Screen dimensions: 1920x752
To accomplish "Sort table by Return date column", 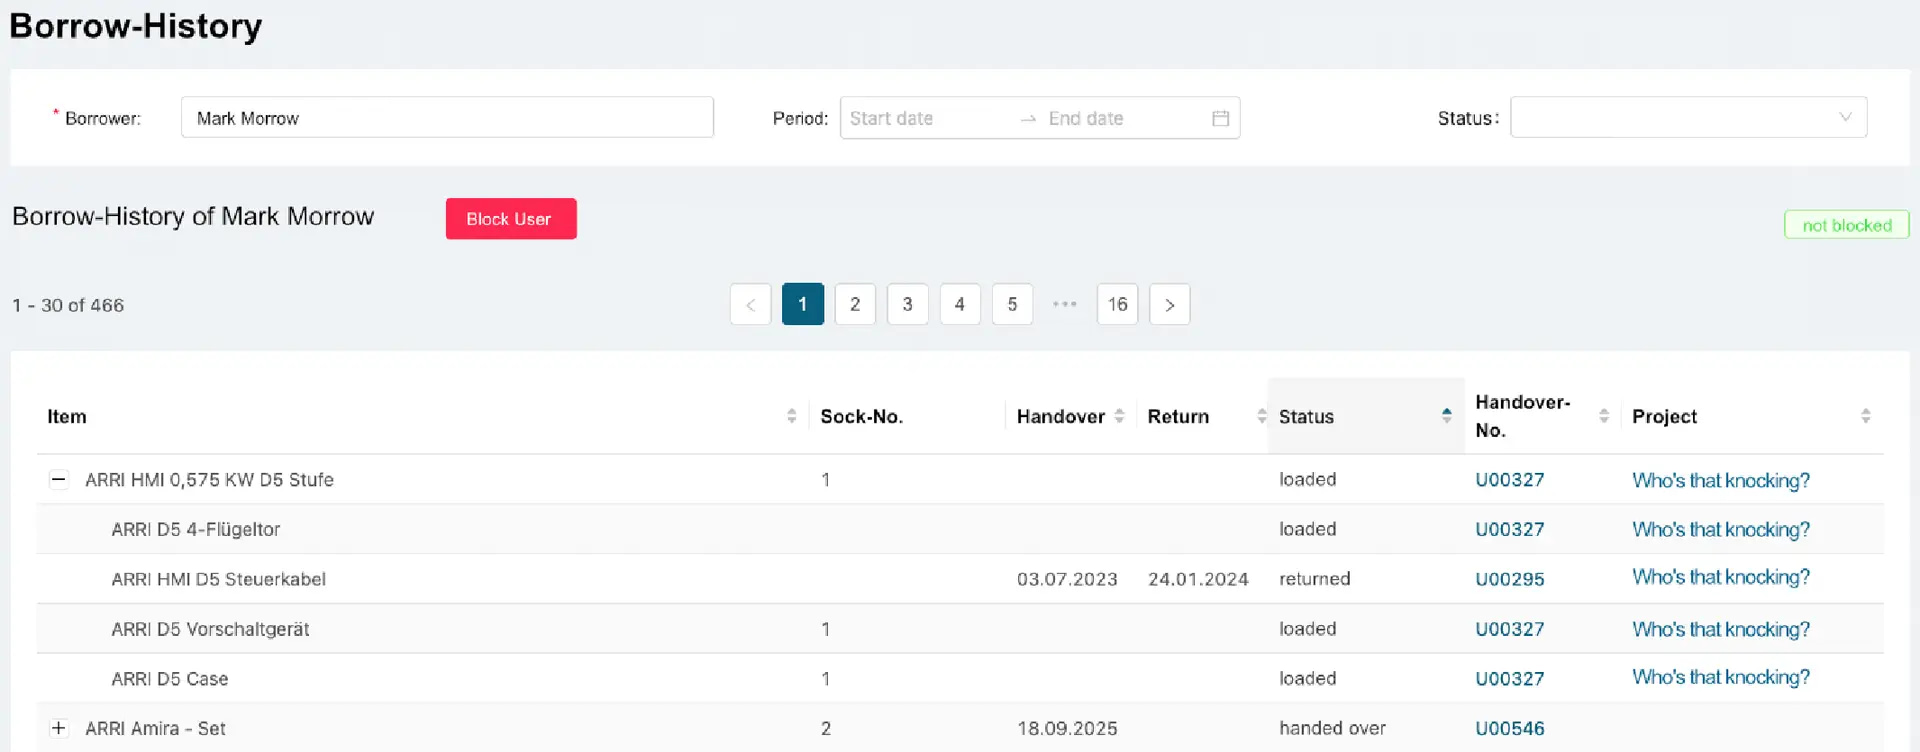I will tap(1261, 416).
